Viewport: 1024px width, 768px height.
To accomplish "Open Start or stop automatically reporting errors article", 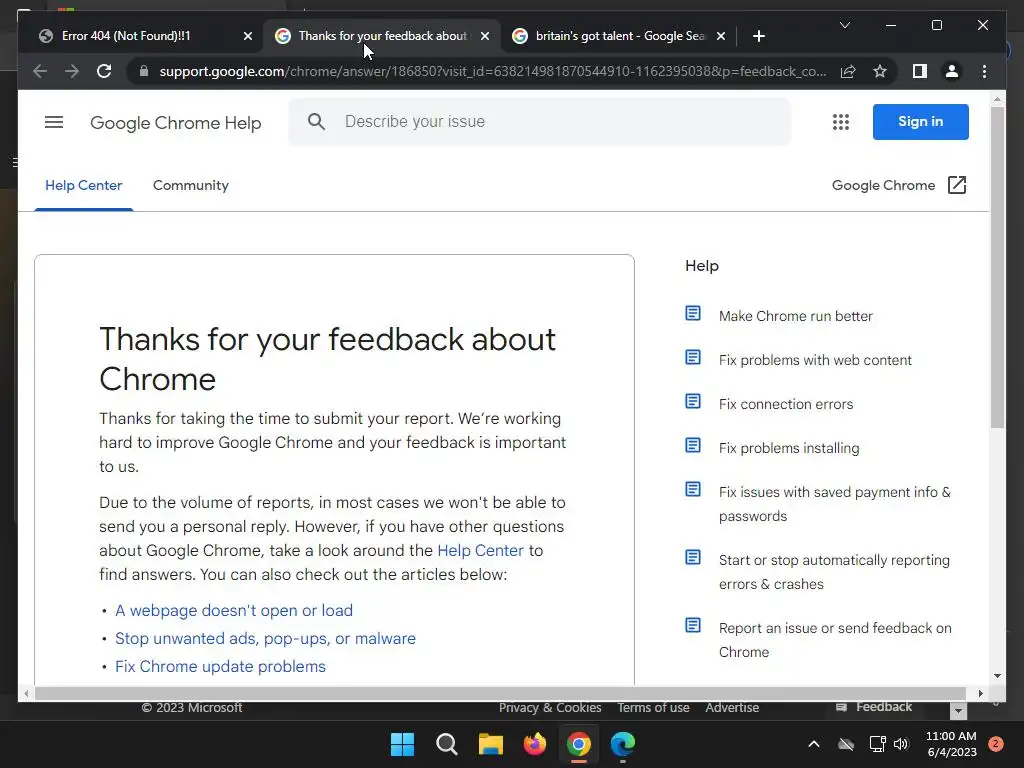I will click(834, 572).
